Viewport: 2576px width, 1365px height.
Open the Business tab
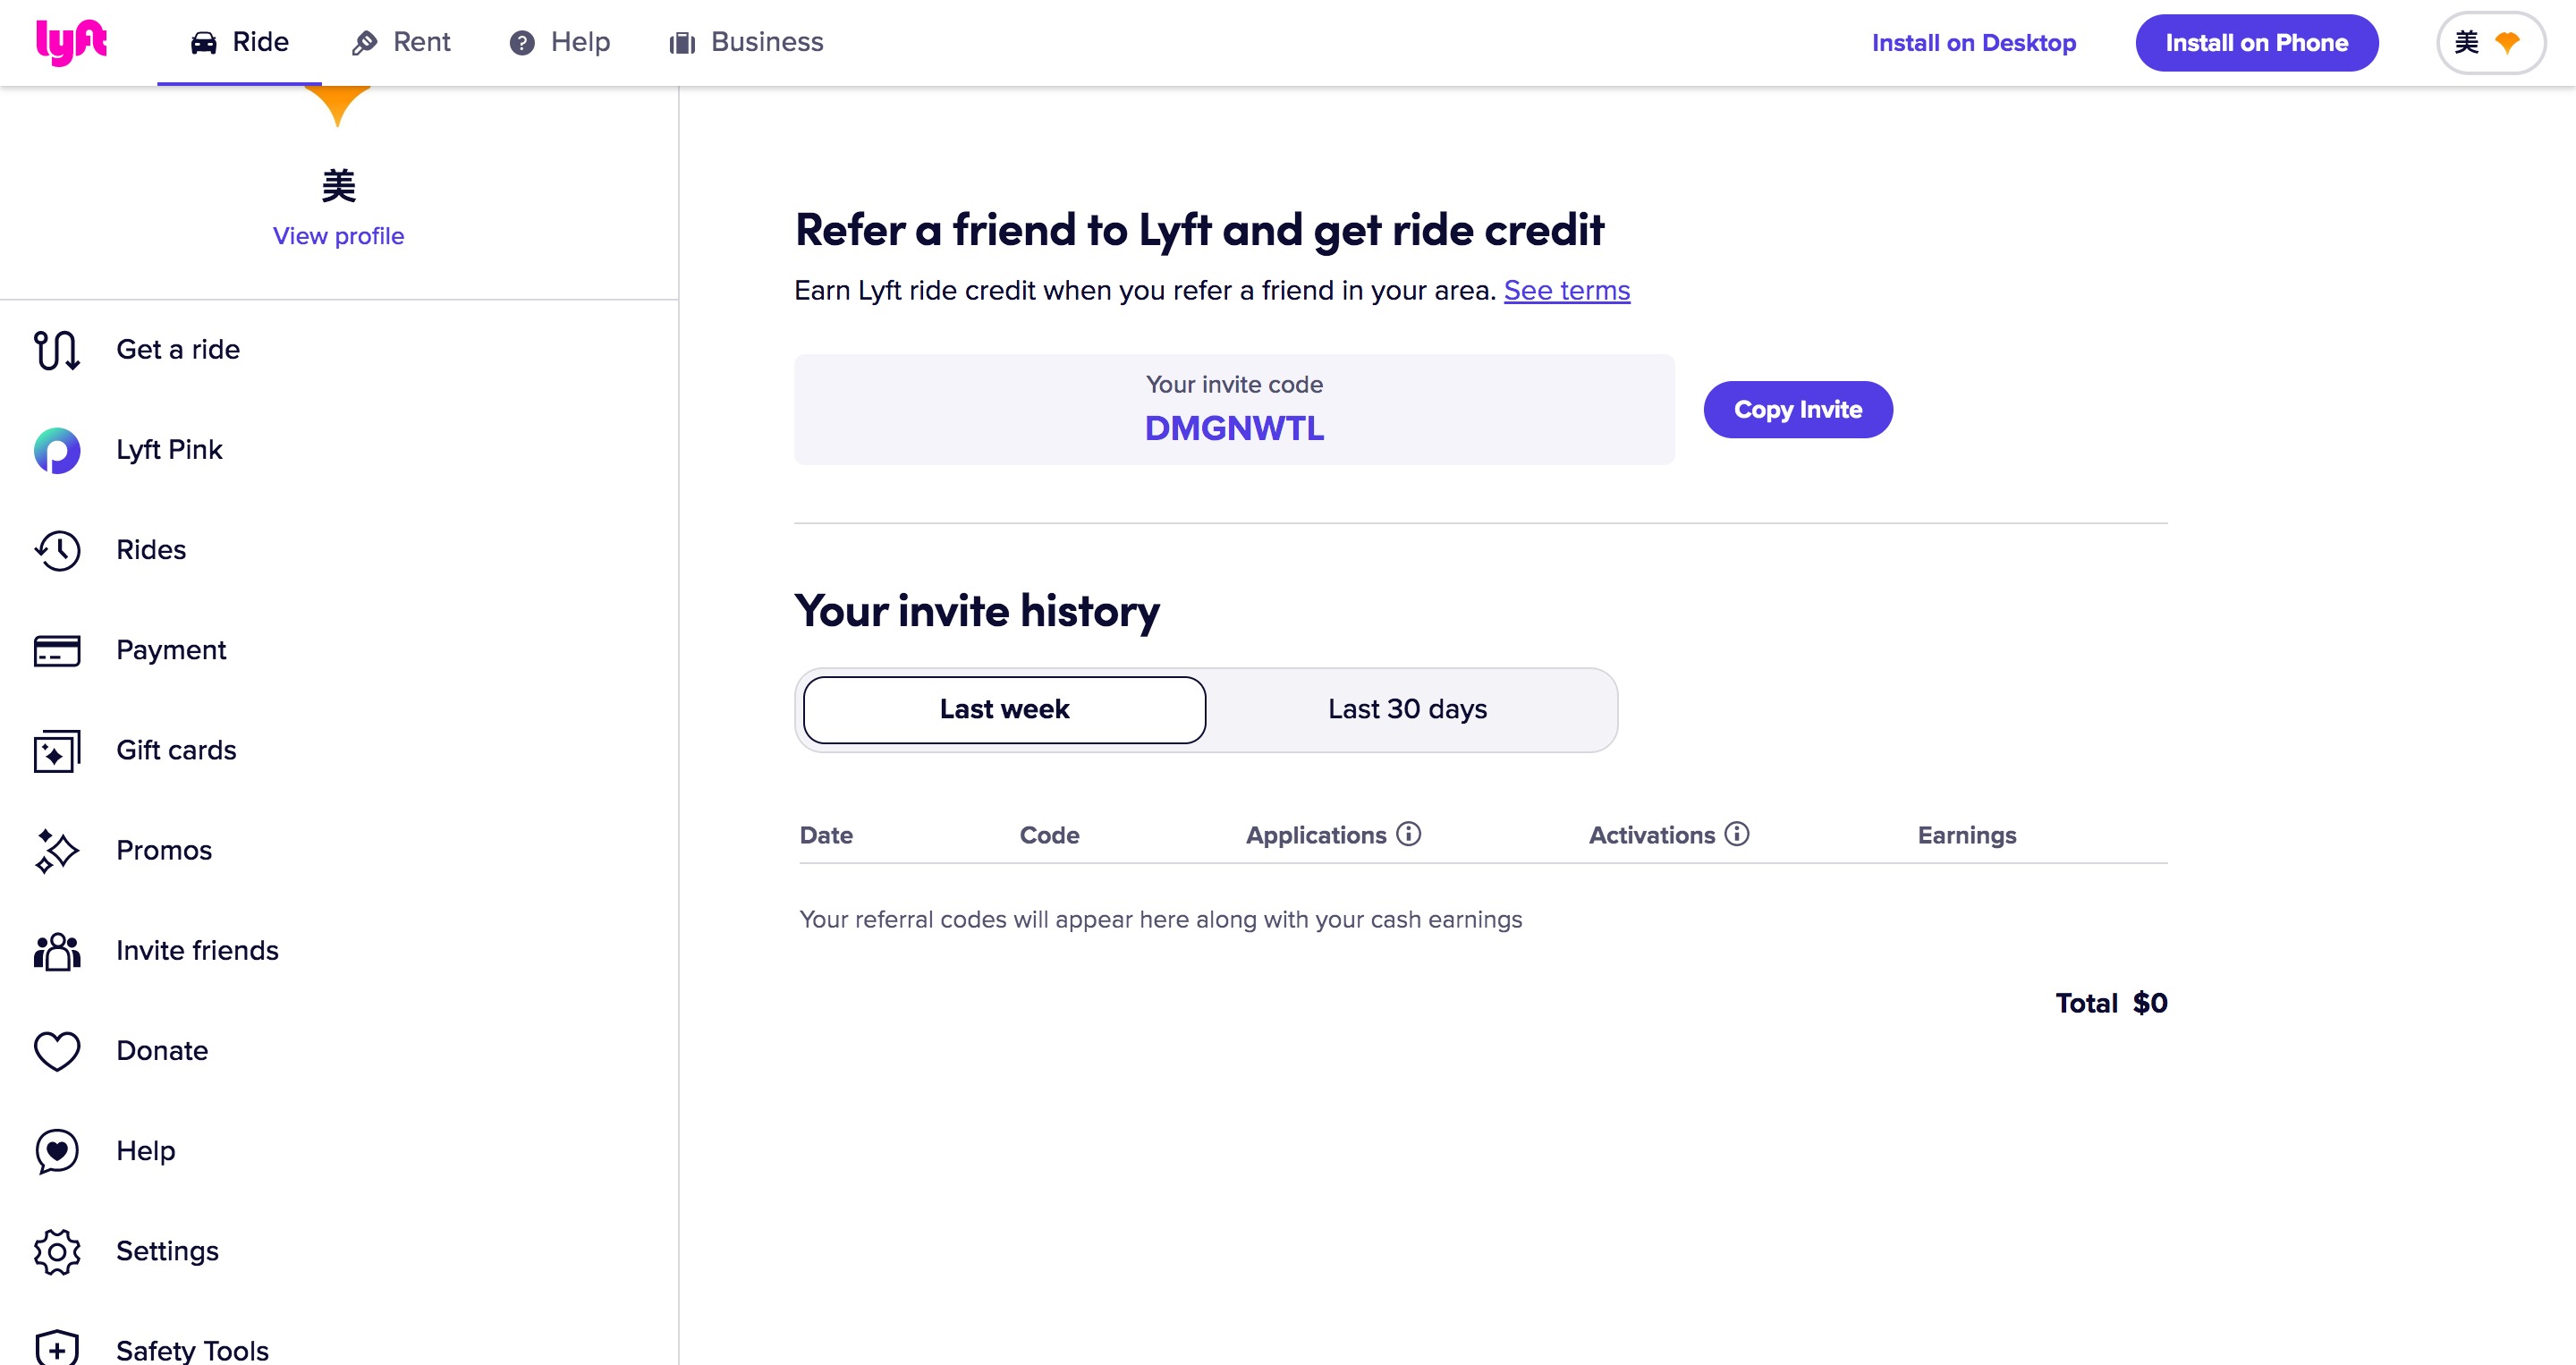[746, 42]
